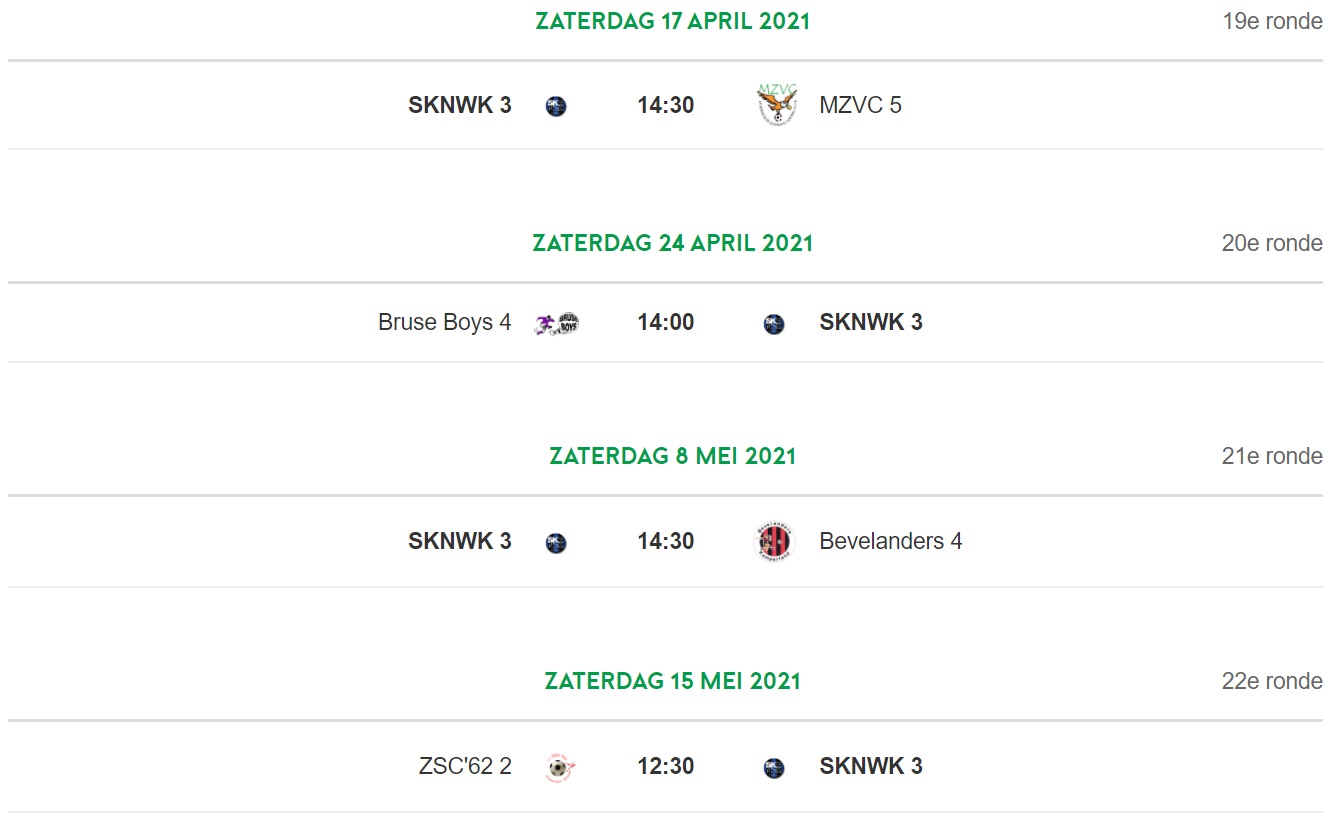The height and width of the screenshot is (831, 1342).
Task: Open the Bruse Boys 4 team link
Action: 445,322
